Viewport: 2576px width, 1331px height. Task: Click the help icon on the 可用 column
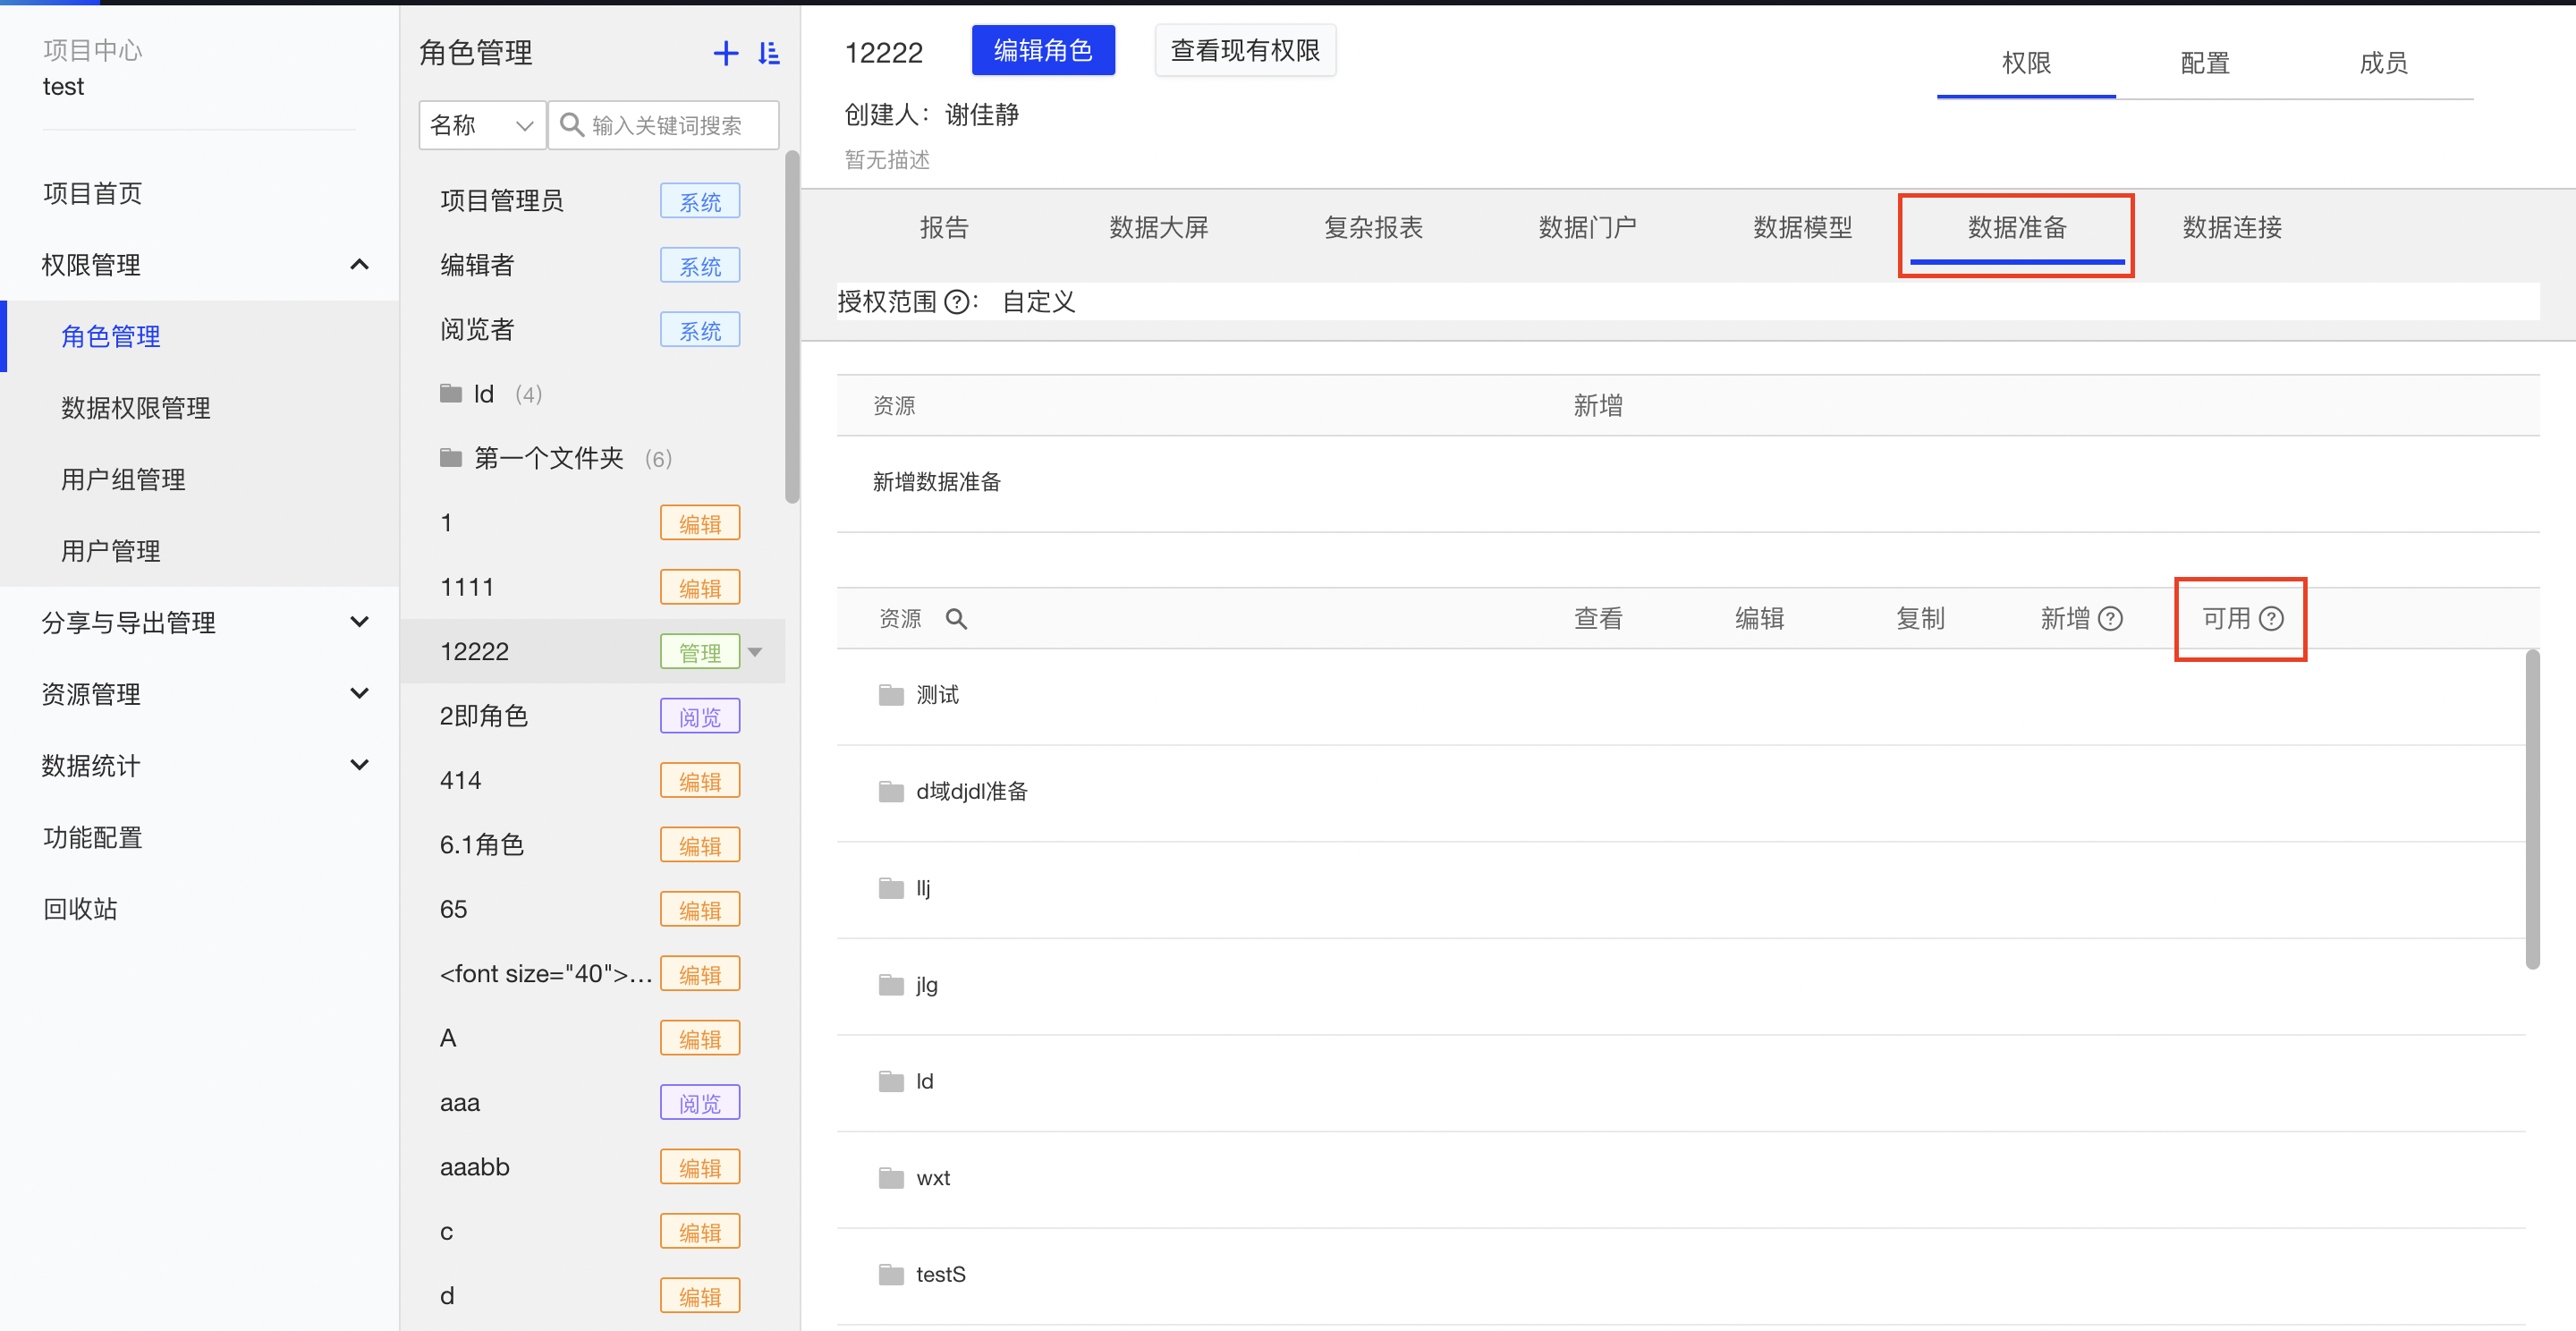coord(2274,618)
